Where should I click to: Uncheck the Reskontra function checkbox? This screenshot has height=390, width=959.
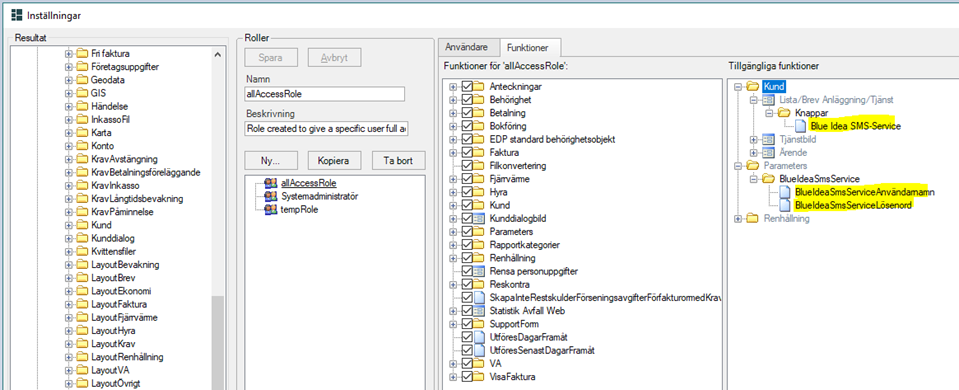click(x=467, y=284)
